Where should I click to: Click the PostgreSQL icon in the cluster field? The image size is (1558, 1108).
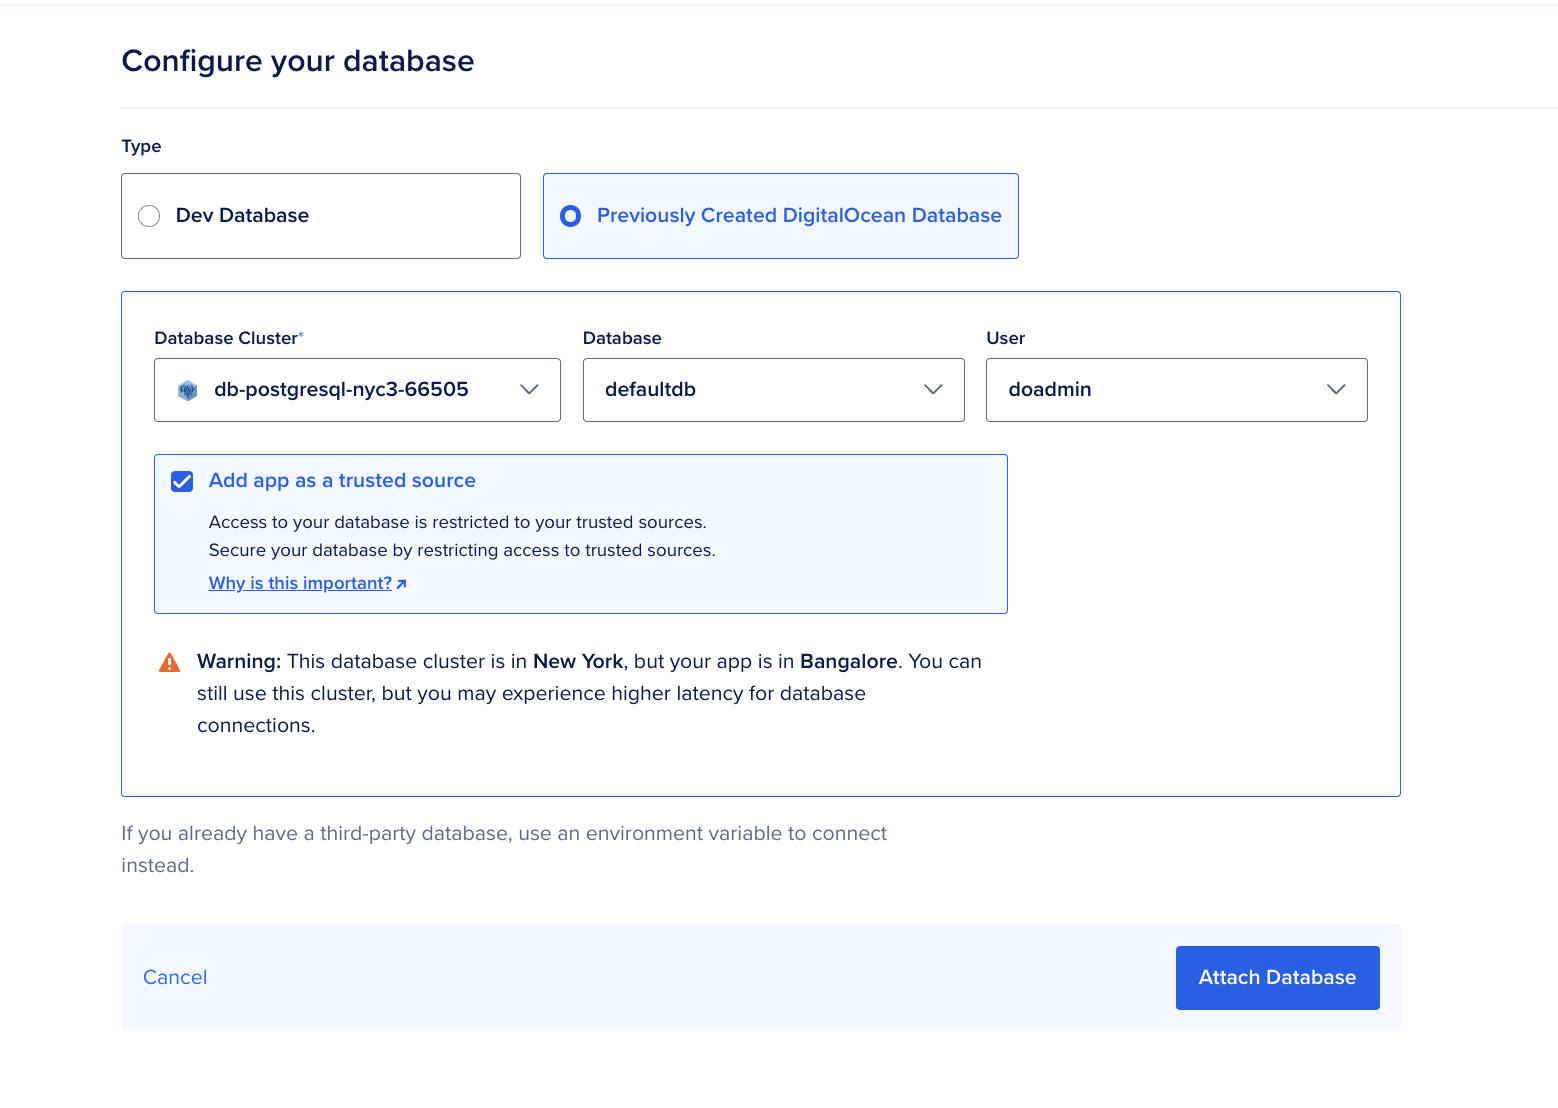pyautogui.click(x=187, y=390)
